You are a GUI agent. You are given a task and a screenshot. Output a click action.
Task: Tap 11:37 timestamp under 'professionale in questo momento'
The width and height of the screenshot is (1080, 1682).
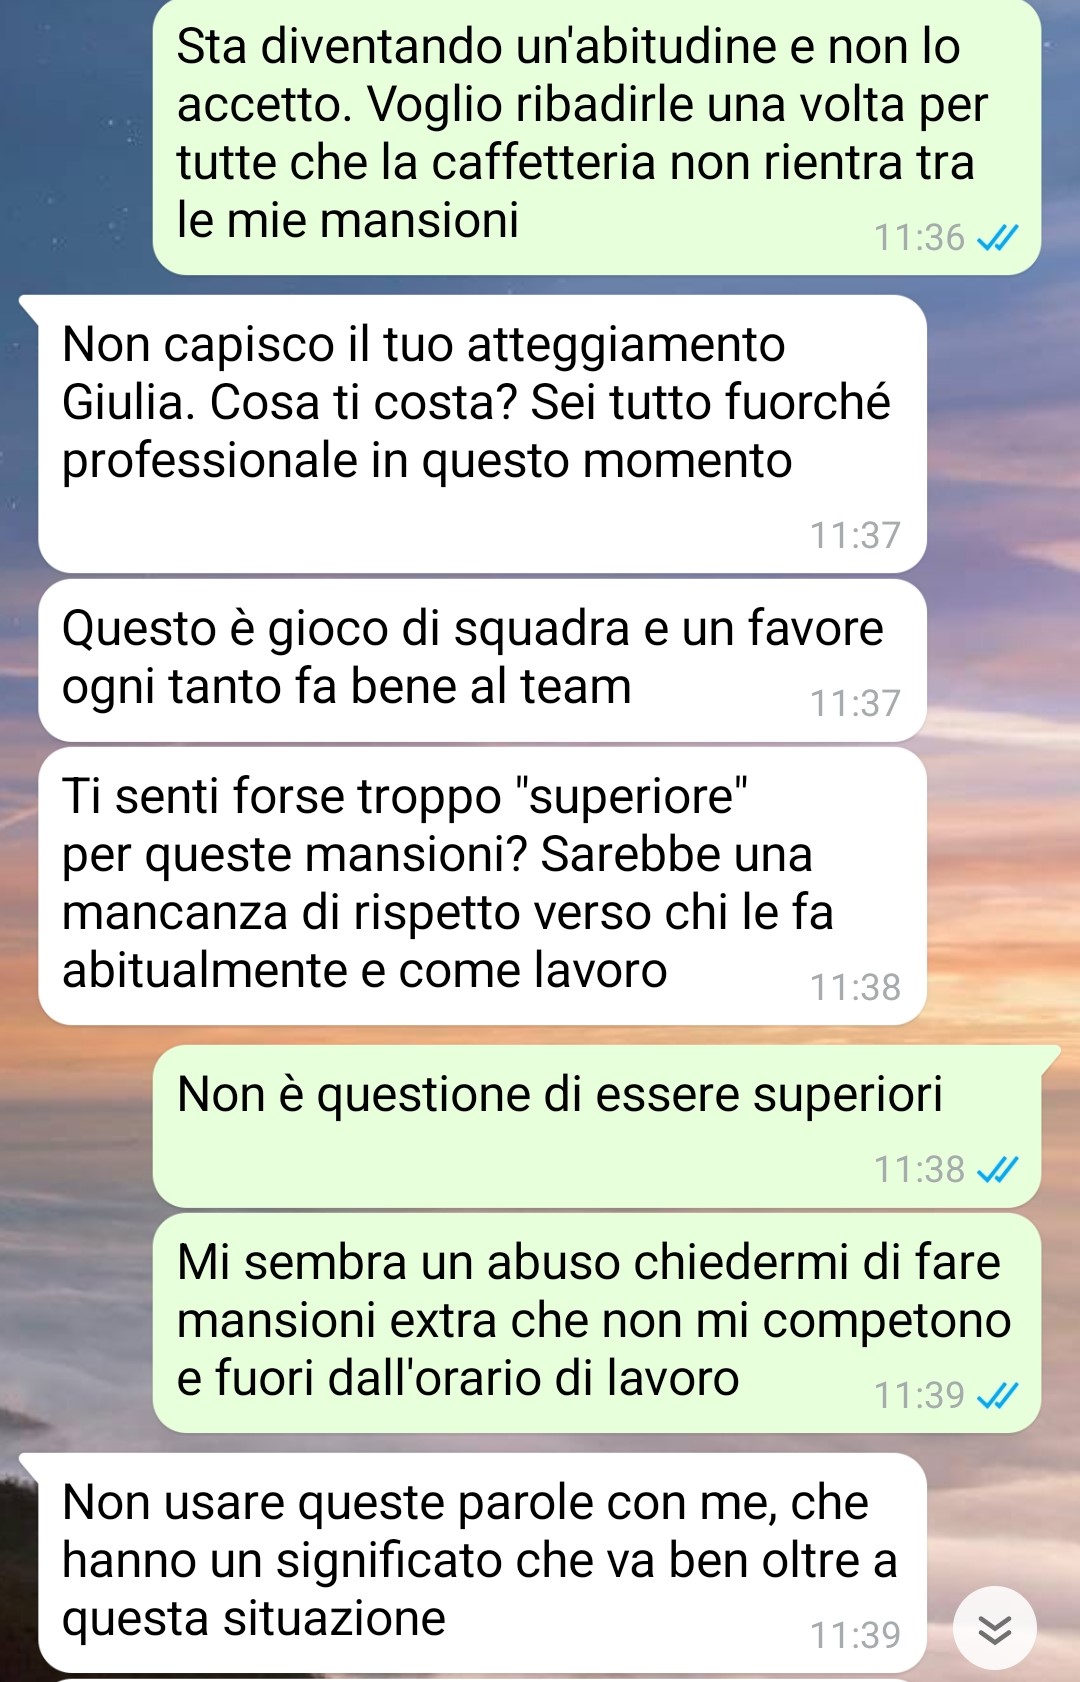pos(855,536)
